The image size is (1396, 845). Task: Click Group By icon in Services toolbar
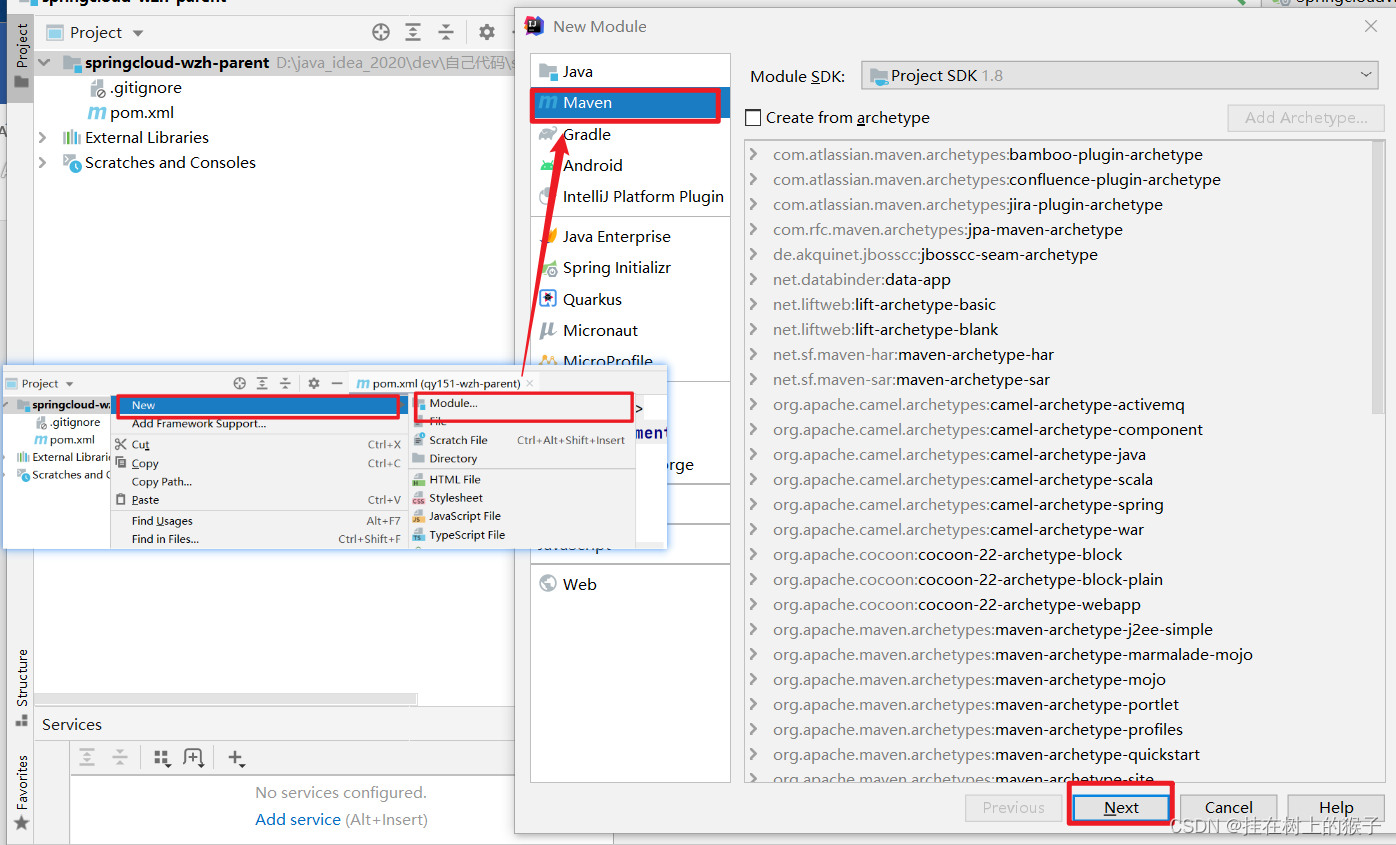[162, 758]
